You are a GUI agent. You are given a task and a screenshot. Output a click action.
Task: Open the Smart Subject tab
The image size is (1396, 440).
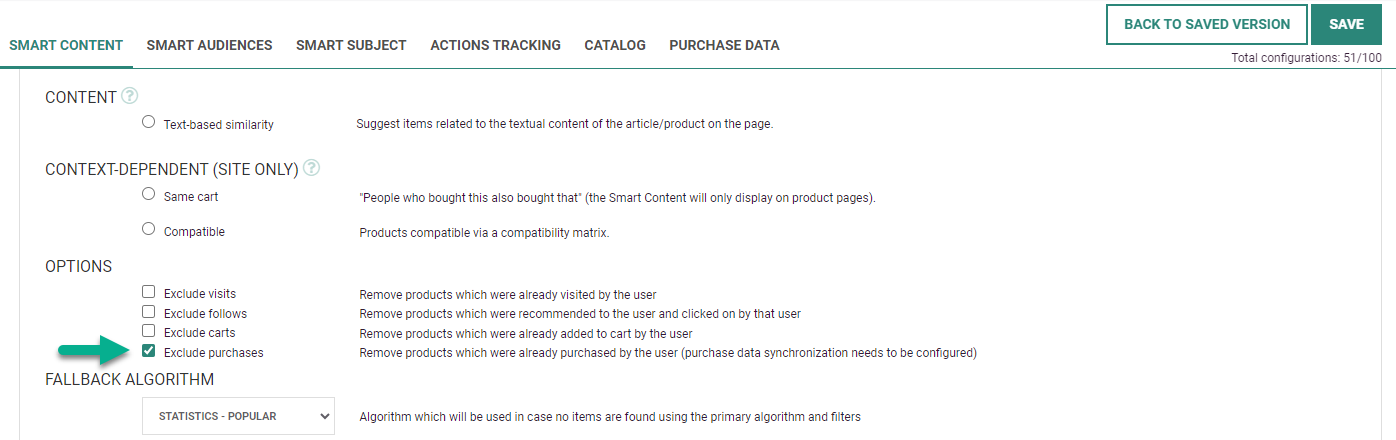(x=351, y=45)
